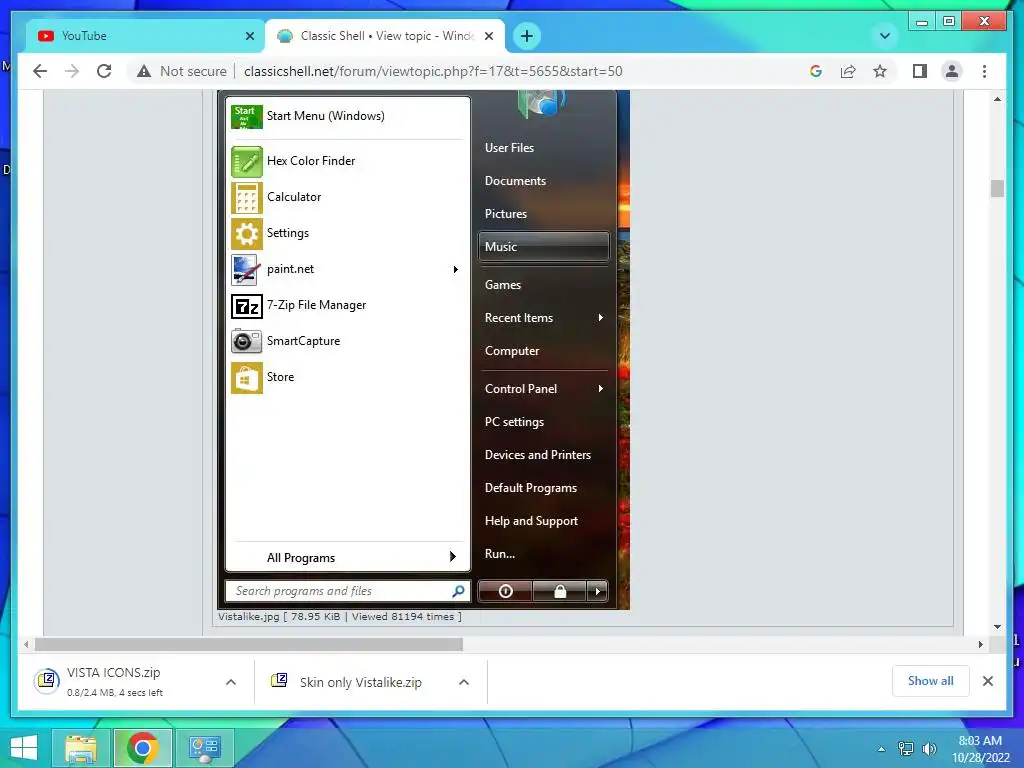The height and width of the screenshot is (768, 1024).
Task: Click Pictures menu entry
Action: point(505,214)
